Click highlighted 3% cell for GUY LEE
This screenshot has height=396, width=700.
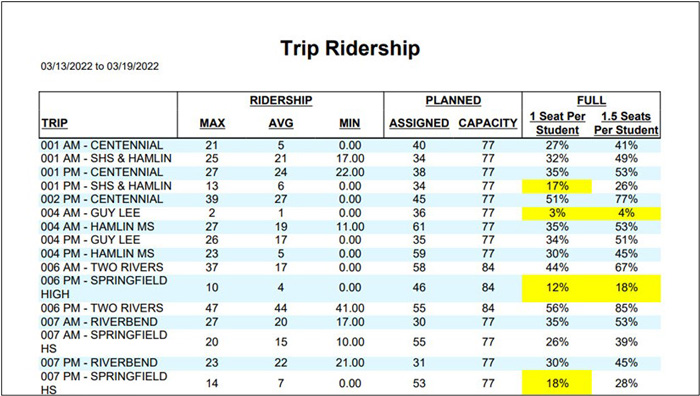[x=557, y=213]
